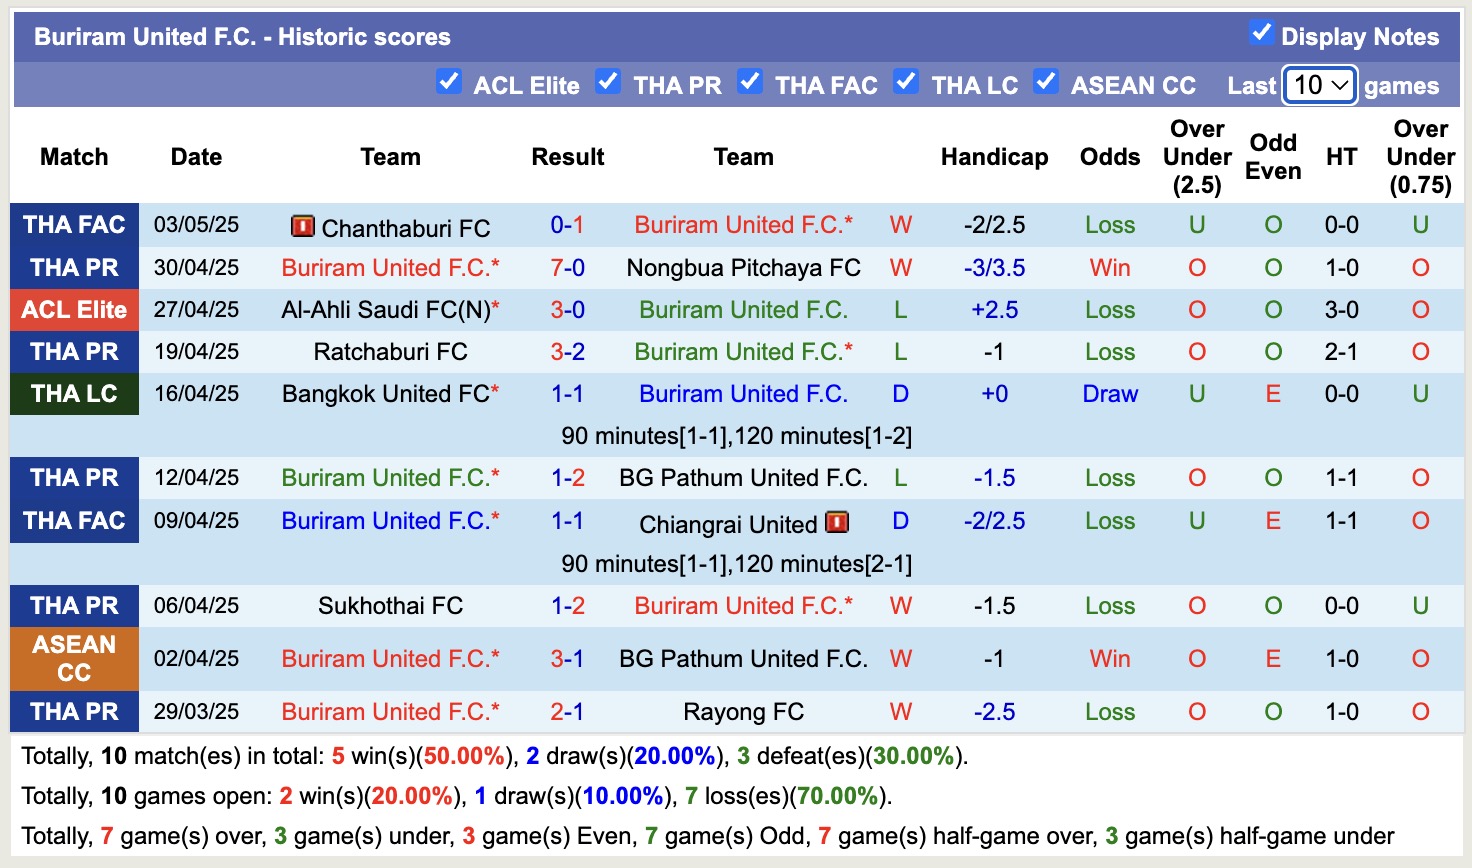Image resolution: width=1472 pixels, height=868 pixels.
Task: Click the THA LC badge
Action: 74,394
